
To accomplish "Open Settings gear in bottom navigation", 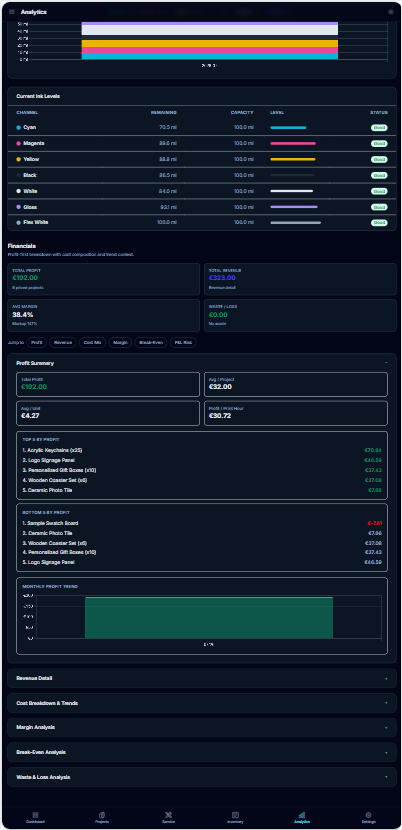I will coord(369,817).
